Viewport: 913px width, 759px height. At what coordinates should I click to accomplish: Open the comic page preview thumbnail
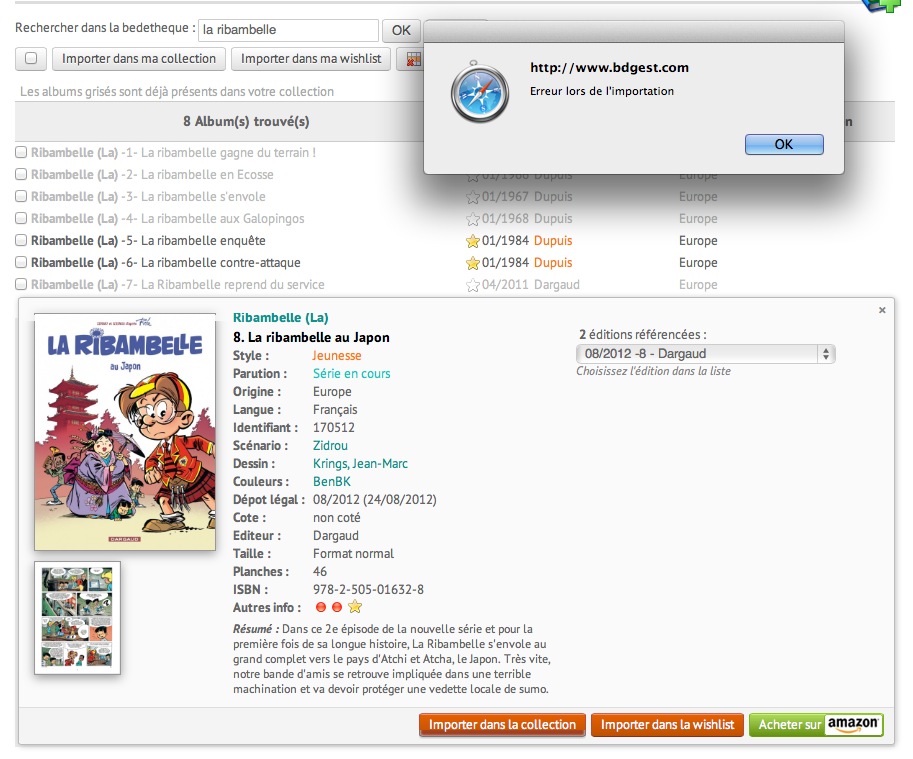(x=78, y=617)
